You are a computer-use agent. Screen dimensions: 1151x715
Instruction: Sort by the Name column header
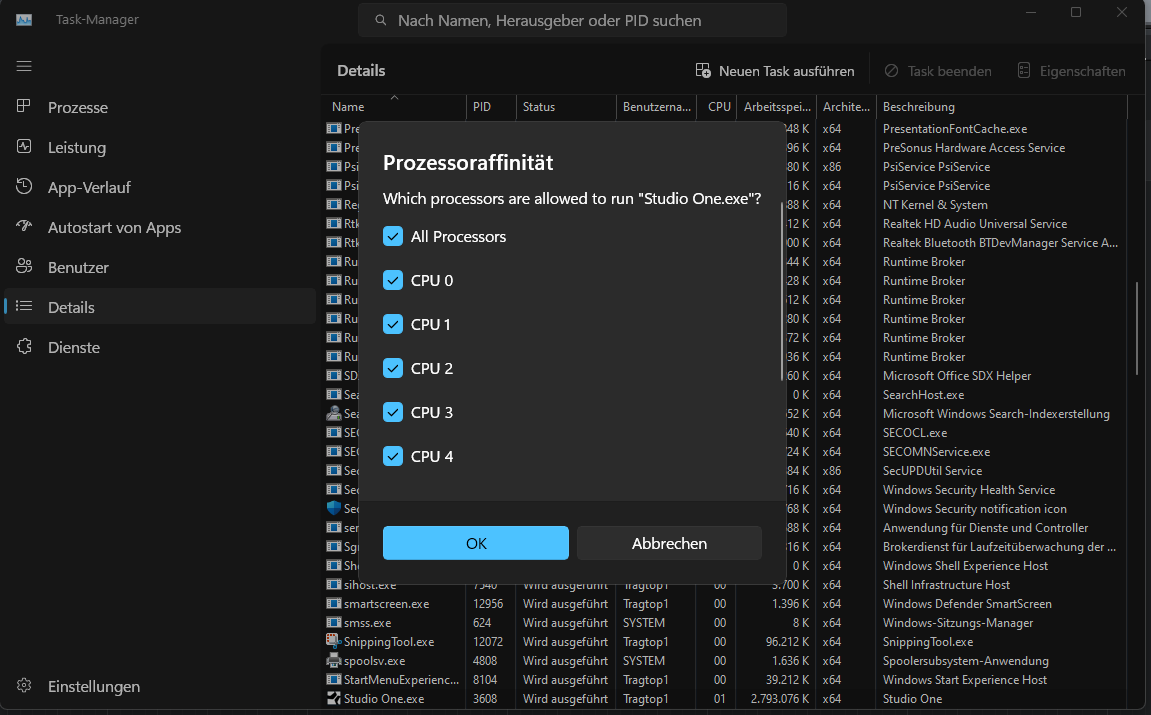click(x=394, y=106)
